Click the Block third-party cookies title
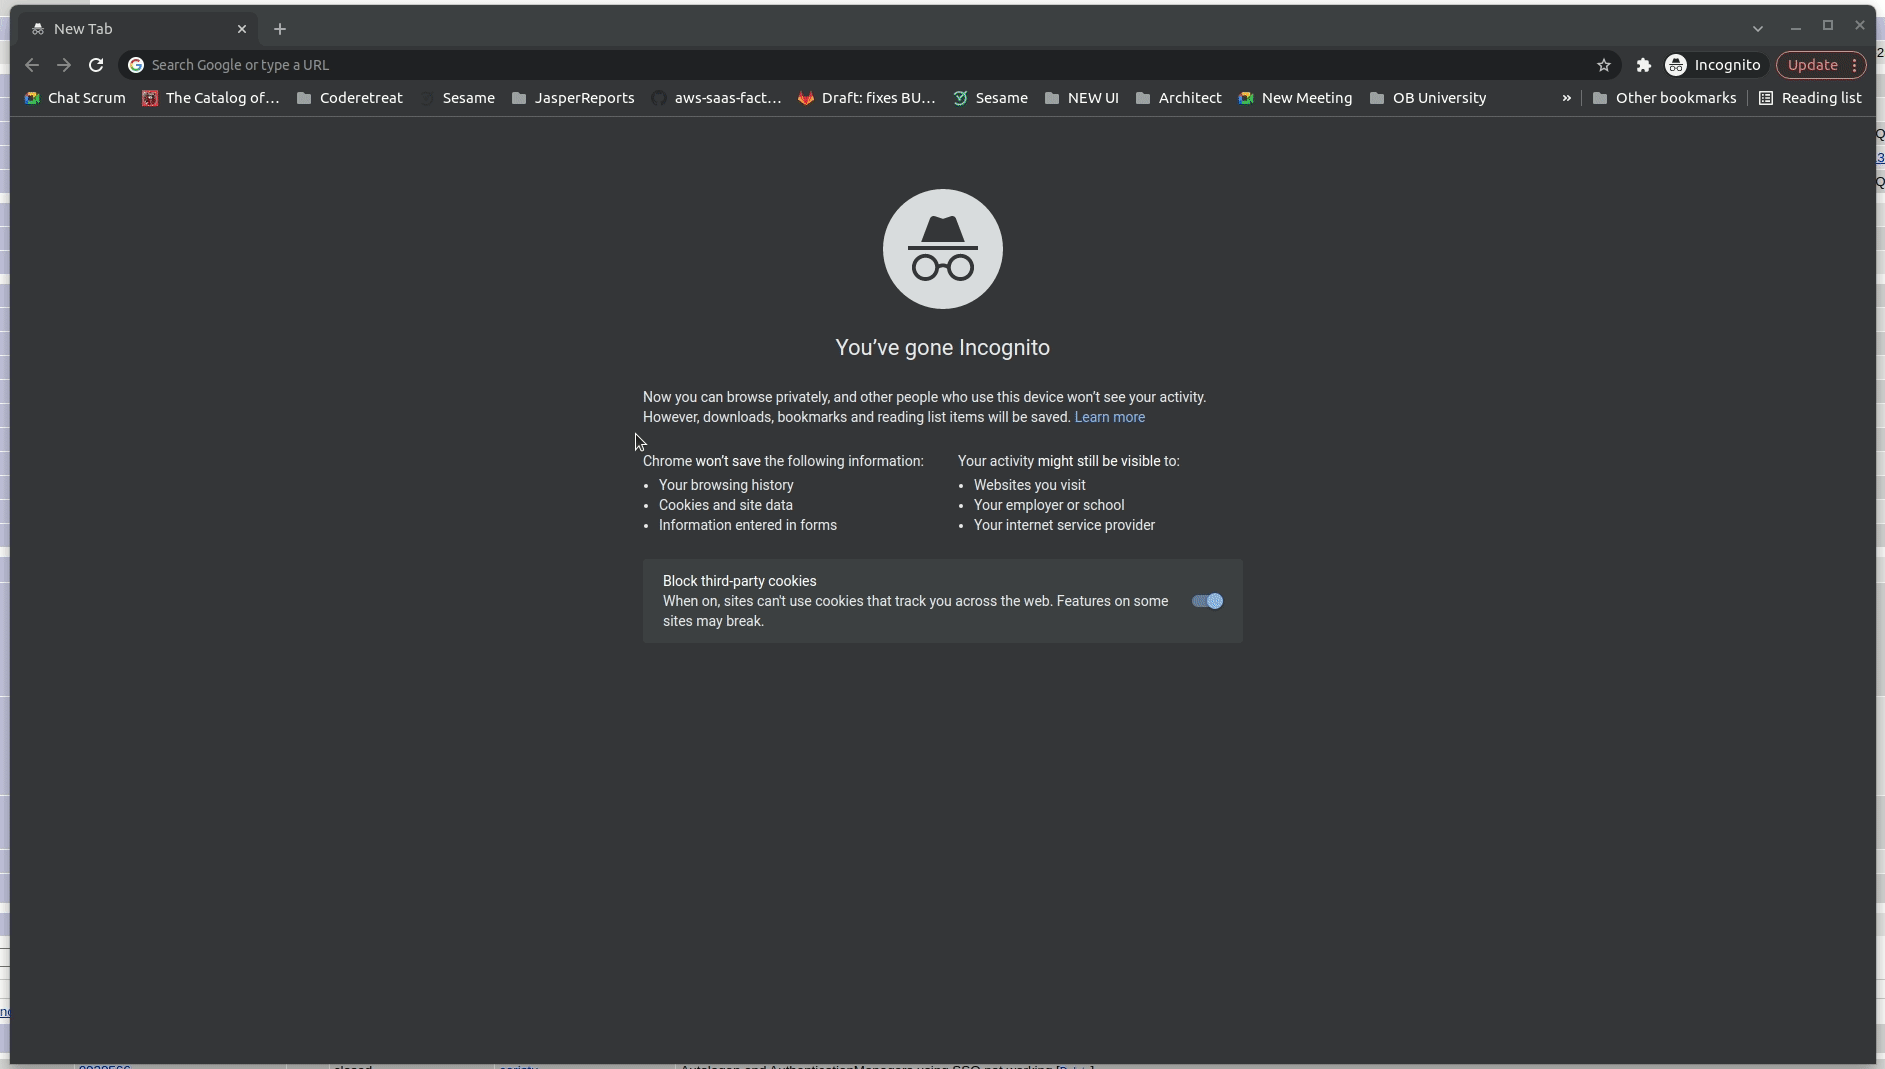The height and width of the screenshot is (1069, 1885). pos(740,581)
